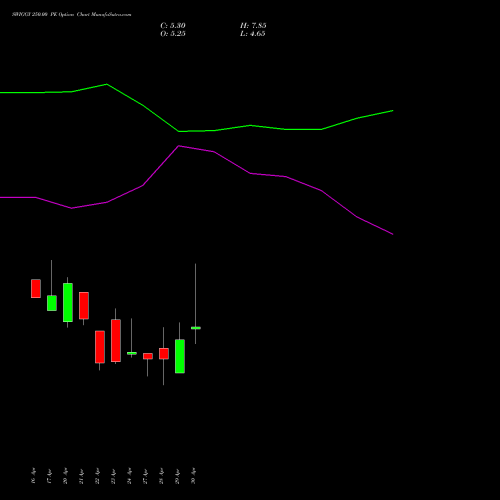Click the 30 Apr date label
Viewport: 500px width, 500px height.
(193, 476)
